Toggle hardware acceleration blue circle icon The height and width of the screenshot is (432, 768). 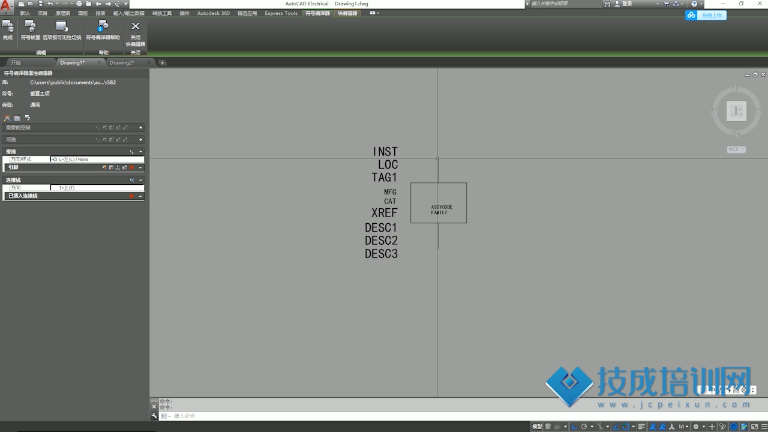coord(733,427)
